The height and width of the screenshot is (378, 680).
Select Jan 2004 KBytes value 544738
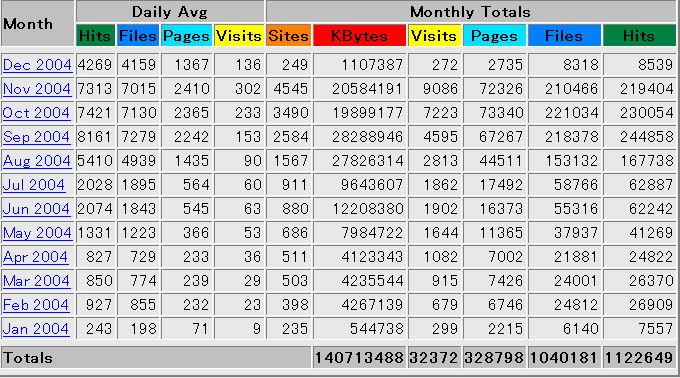coord(377,329)
